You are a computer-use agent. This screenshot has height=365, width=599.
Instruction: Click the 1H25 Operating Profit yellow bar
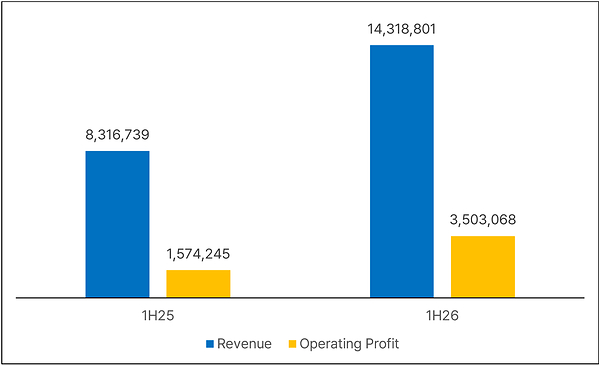coord(198,284)
